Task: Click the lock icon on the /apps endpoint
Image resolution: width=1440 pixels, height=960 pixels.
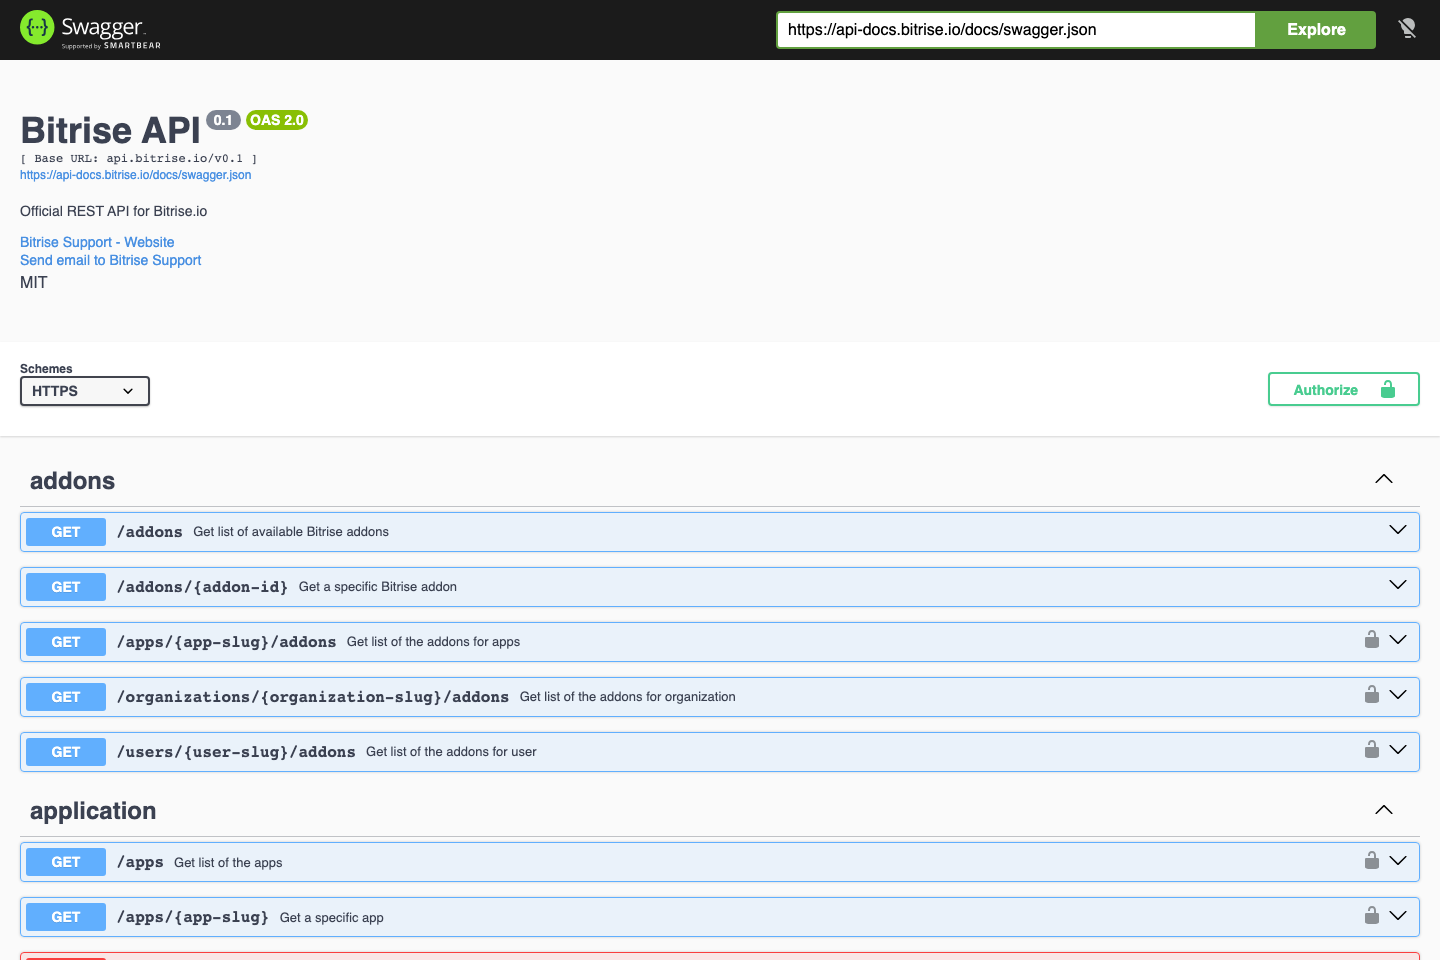Action: pyautogui.click(x=1371, y=858)
